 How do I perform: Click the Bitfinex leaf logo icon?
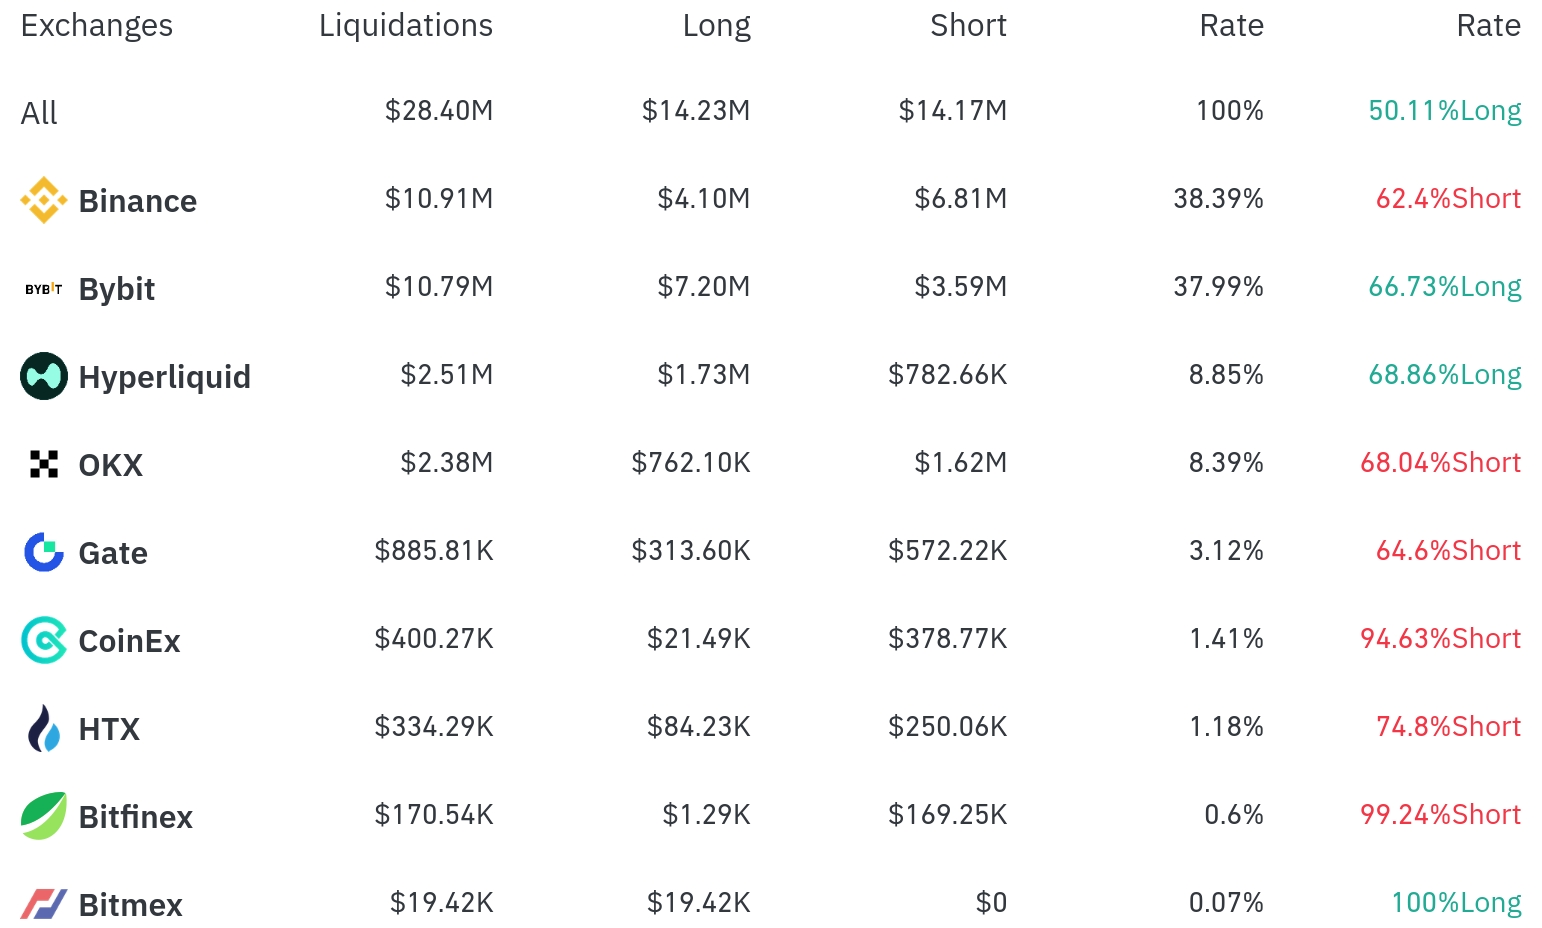44,817
